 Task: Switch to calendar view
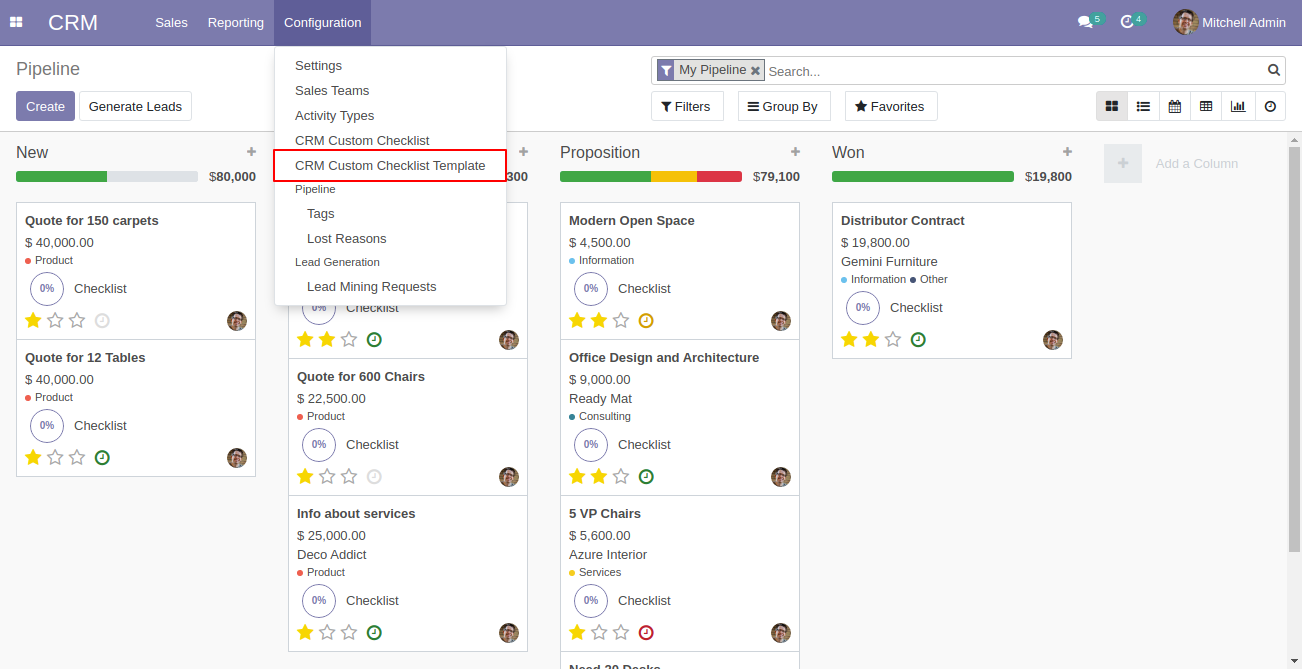point(1175,106)
